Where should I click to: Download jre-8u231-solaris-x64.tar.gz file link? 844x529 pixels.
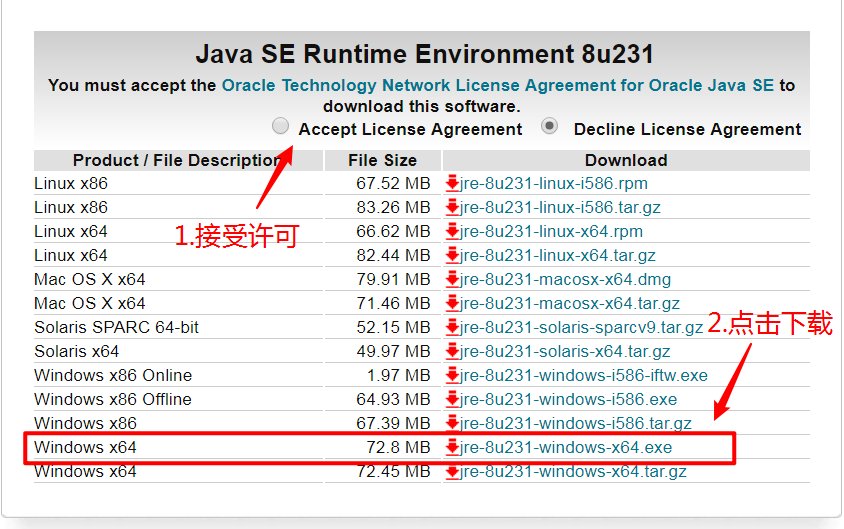[x=565, y=351]
